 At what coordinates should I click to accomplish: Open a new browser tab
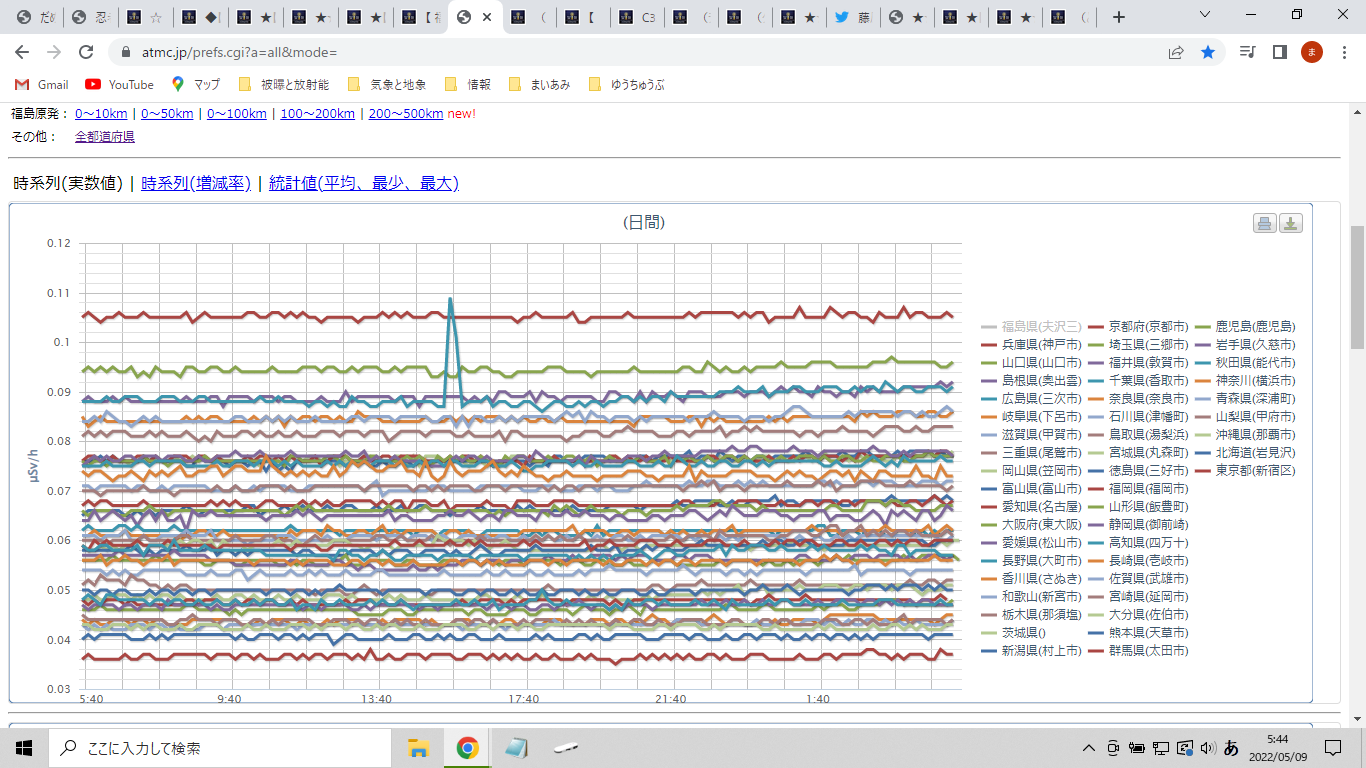1119,17
